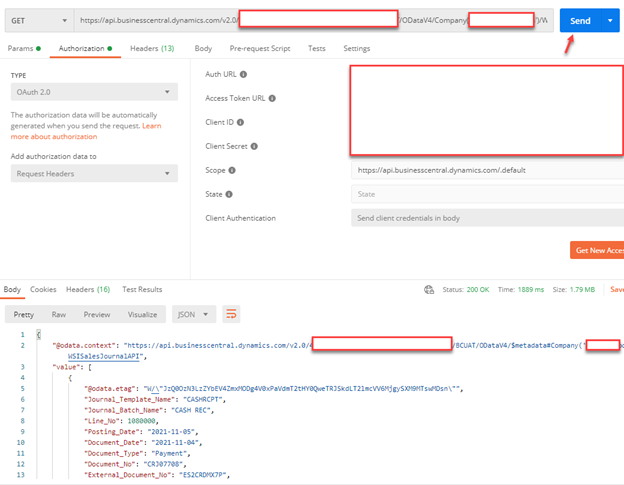Open the GET method dropdown

coord(39,21)
